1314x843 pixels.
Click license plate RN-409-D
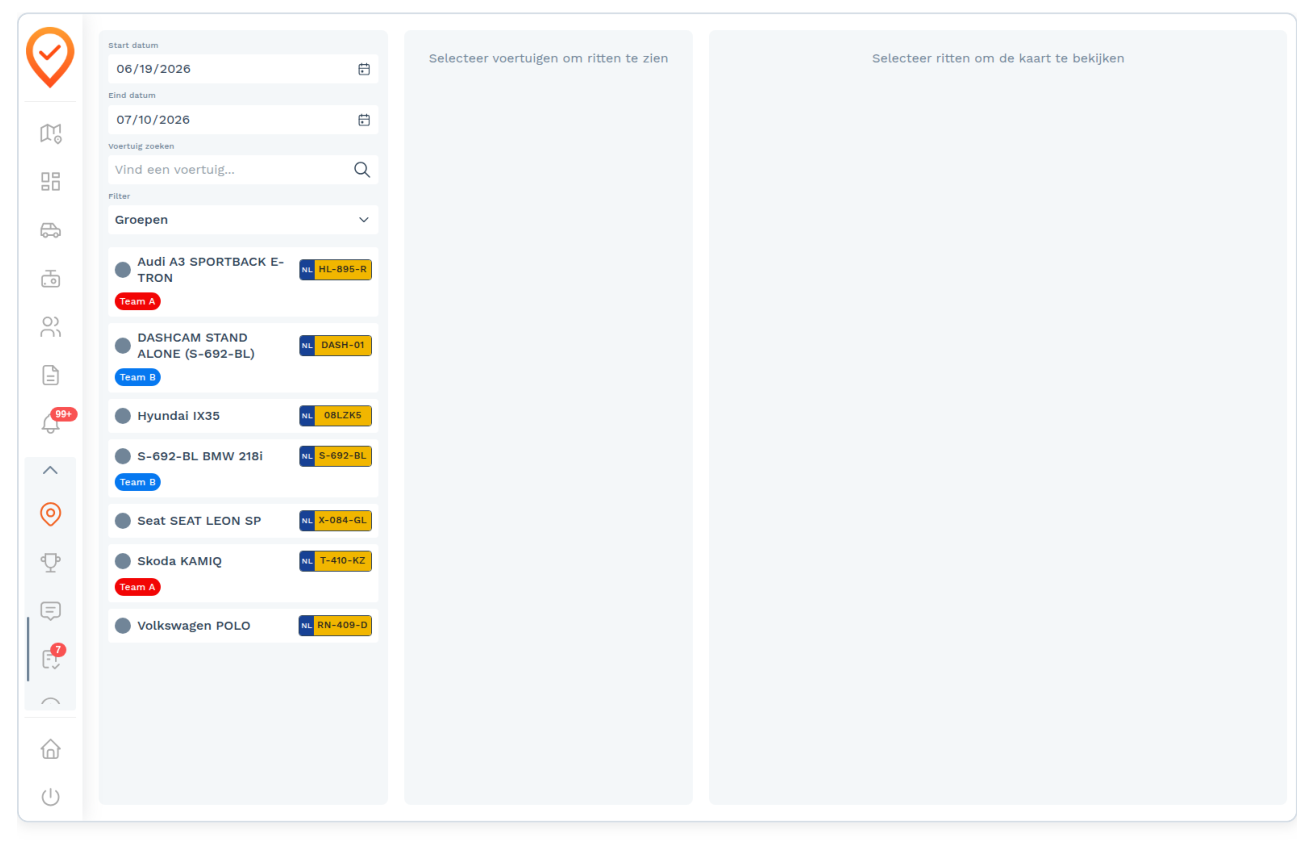(x=335, y=626)
